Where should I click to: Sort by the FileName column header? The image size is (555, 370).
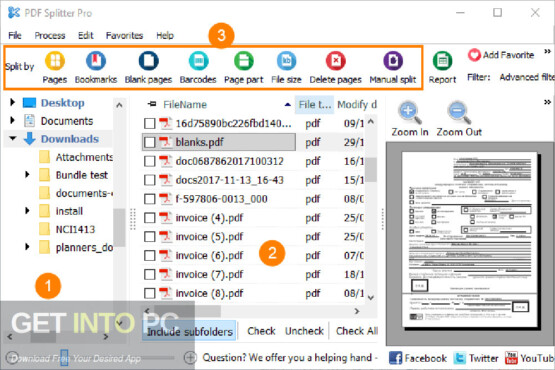(x=185, y=104)
